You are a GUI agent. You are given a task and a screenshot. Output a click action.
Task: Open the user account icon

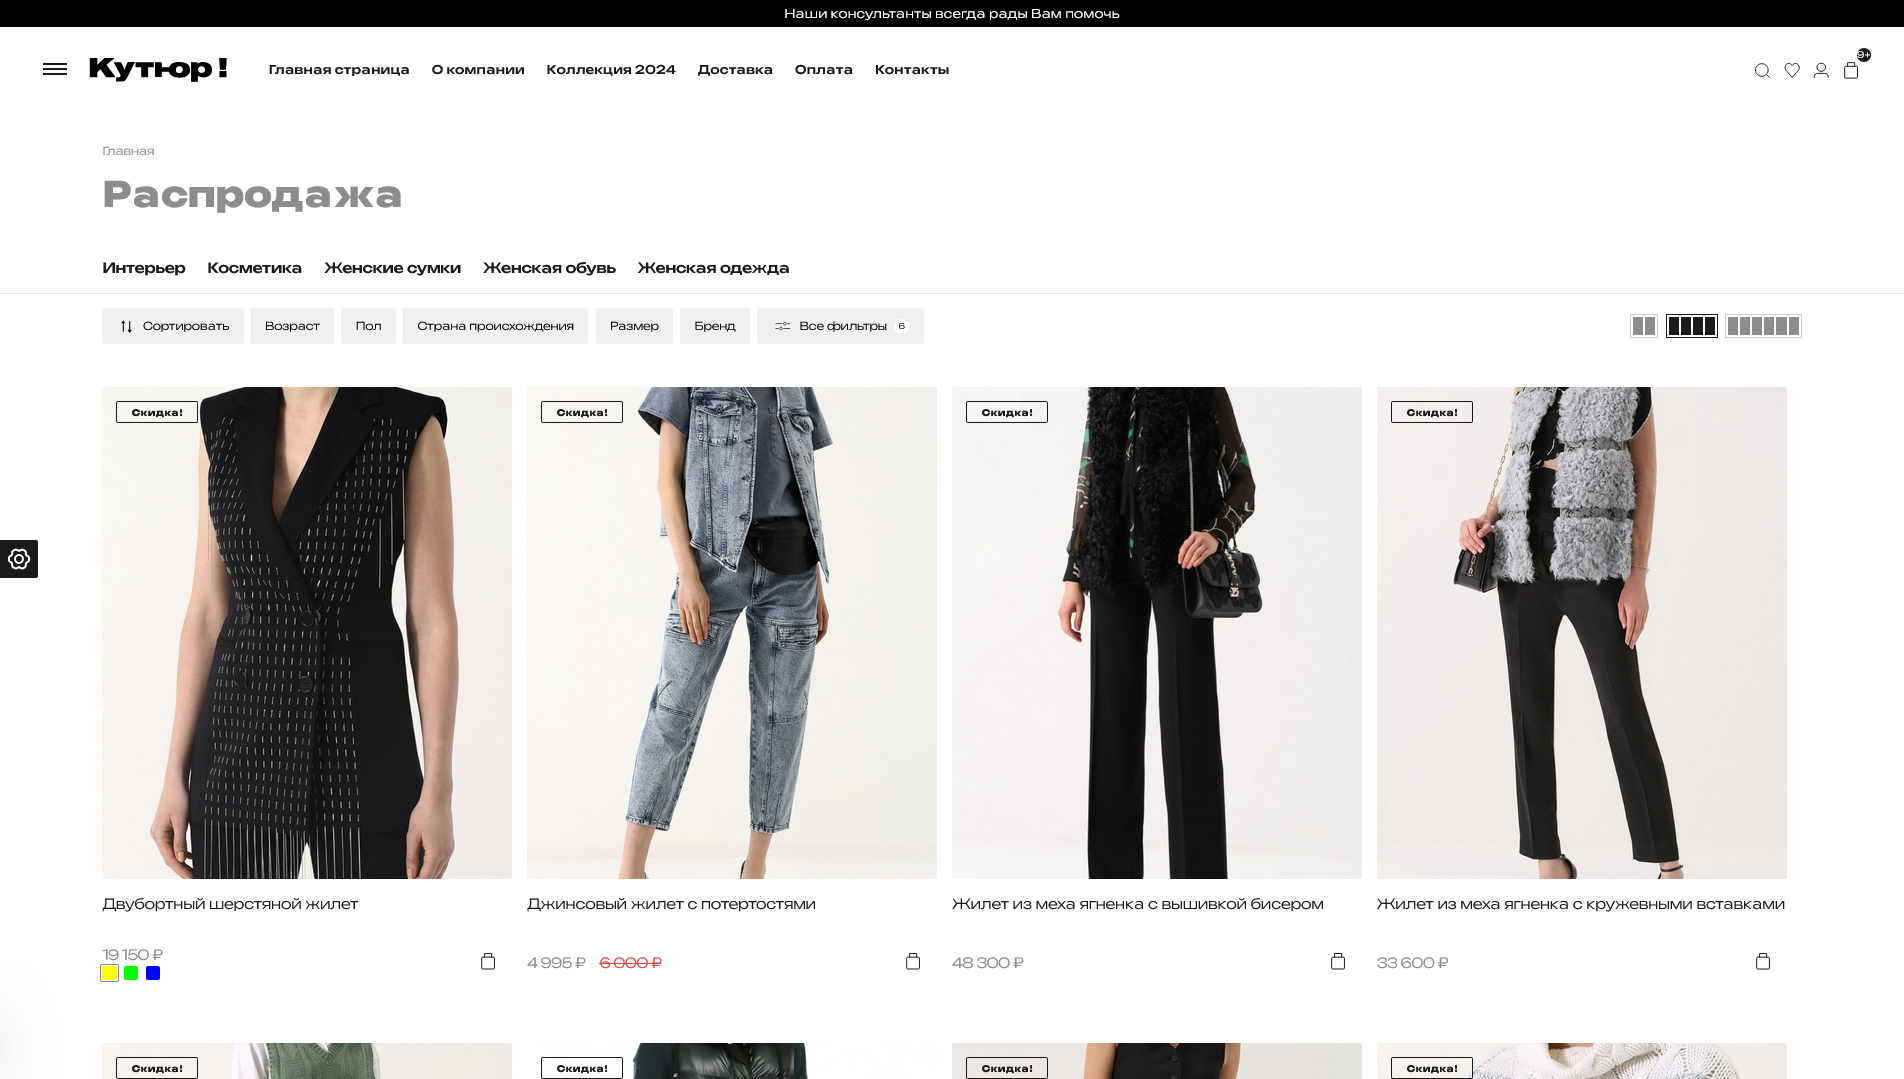click(1821, 70)
